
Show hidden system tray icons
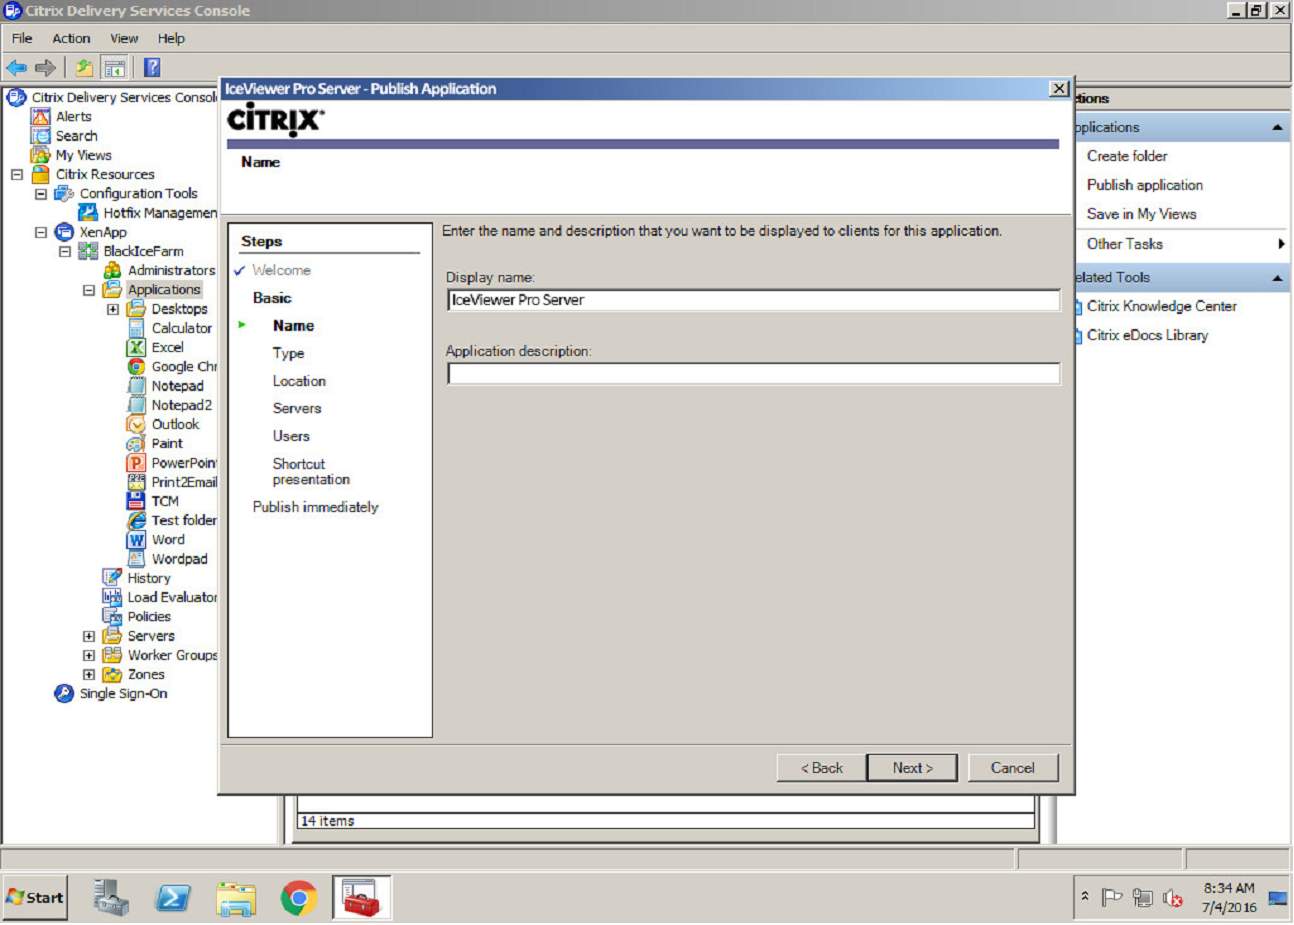1085,897
